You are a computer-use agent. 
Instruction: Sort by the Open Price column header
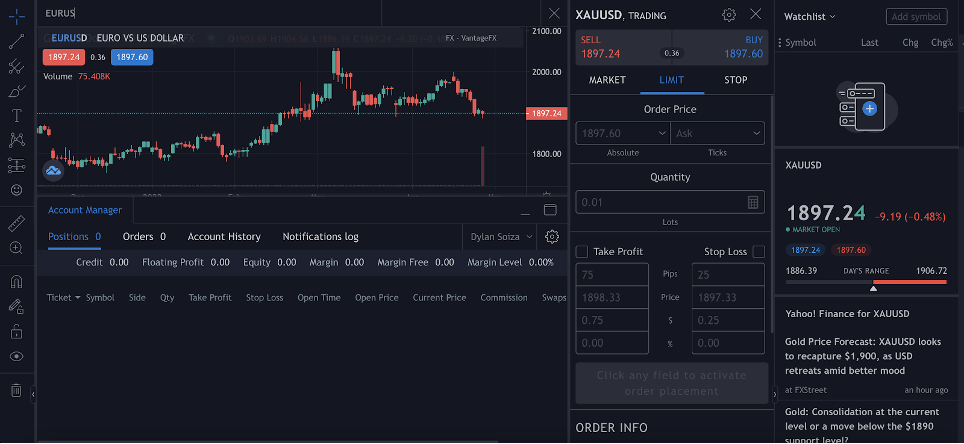tap(377, 298)
